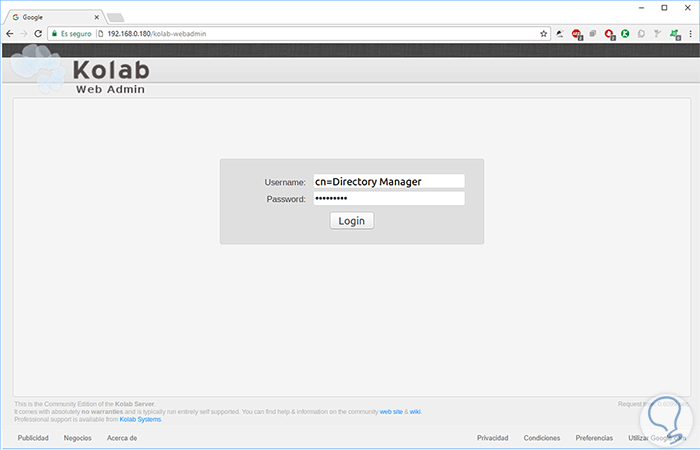This screenshot has width=700, height=450.
Task: Open the wiki link in footer
Action: tap(415, 412)
